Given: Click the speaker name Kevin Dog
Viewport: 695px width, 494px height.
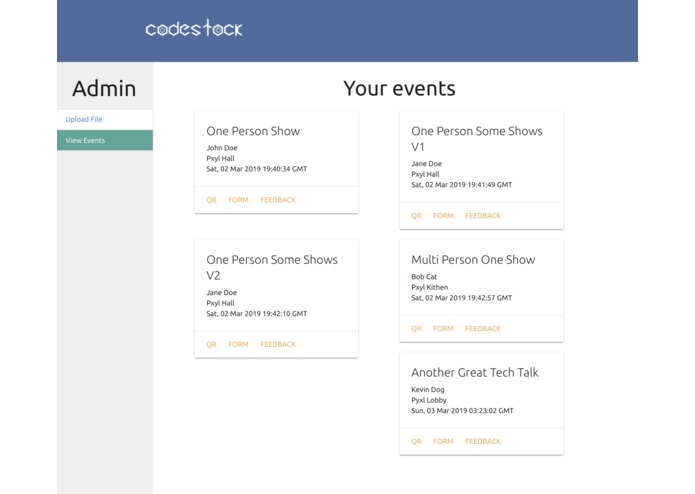Looking at the screenshot, I should pyautogui.click(x=428, y=389).
